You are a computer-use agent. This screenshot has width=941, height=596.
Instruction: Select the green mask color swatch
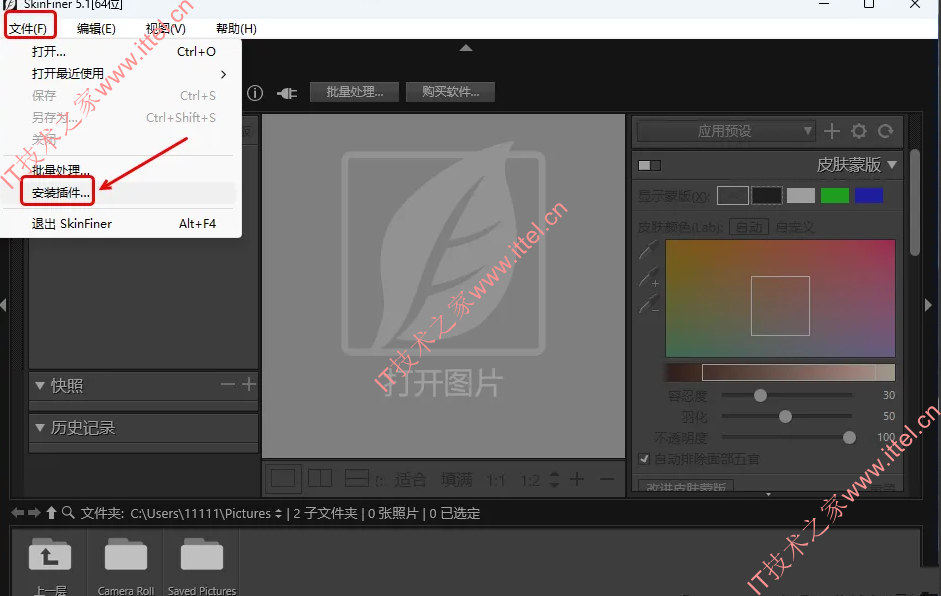tap(834, 195)
